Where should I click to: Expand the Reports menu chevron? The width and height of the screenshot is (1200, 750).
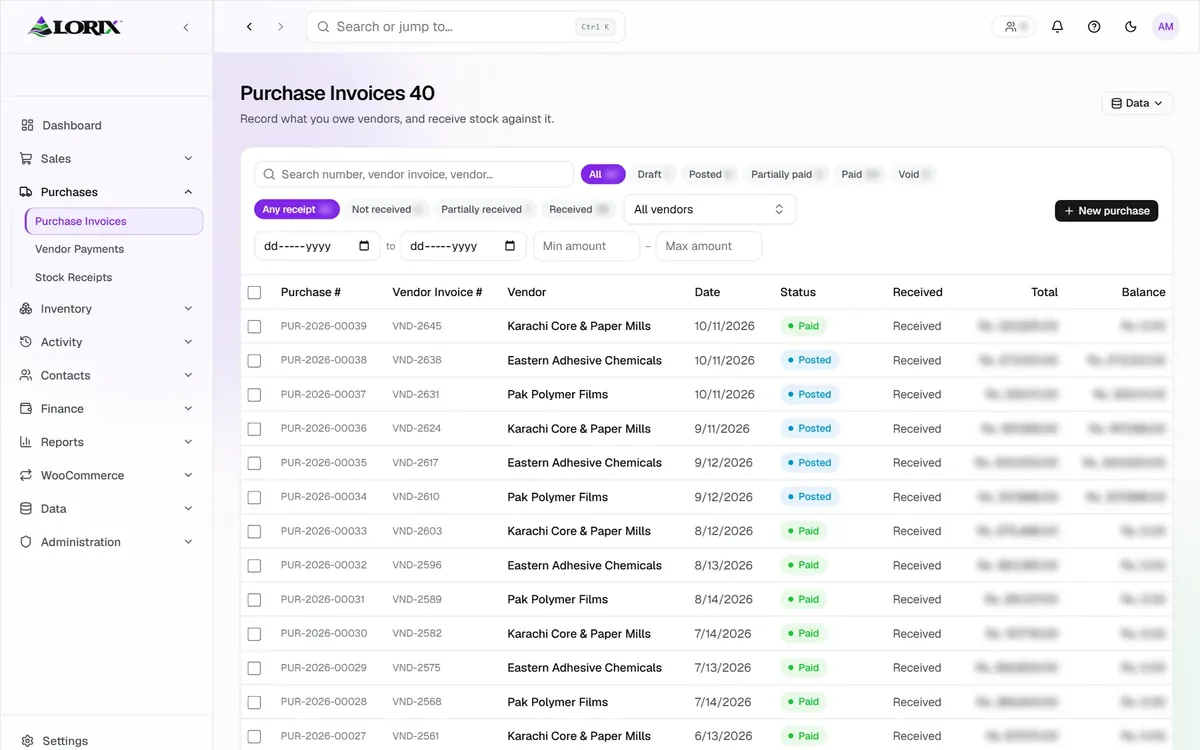click(x=188, y=442)
